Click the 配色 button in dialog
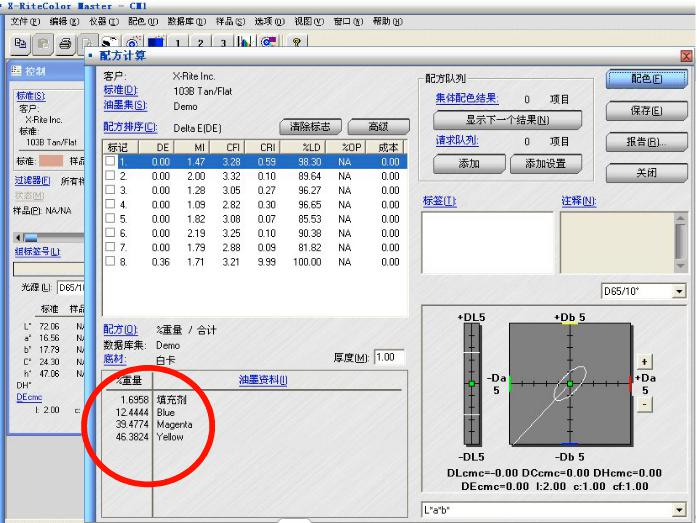Image resolution: width=697 pixels, height=523 pixels. coord(647,79)
